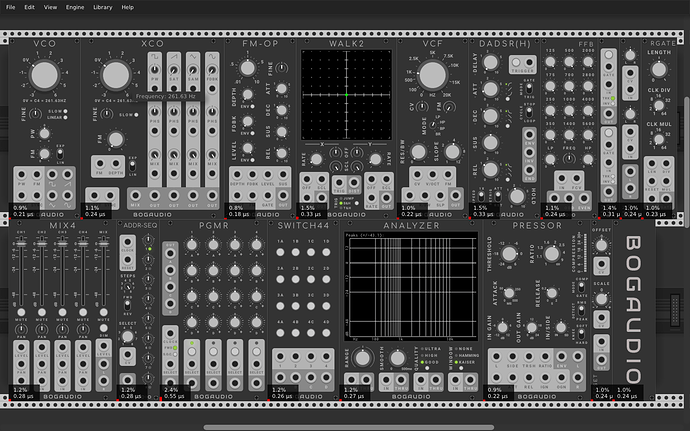This screenshot has height=431, width=690.
Task: Click the MIX4 CH1 level fader
Action: pos(21,243)
